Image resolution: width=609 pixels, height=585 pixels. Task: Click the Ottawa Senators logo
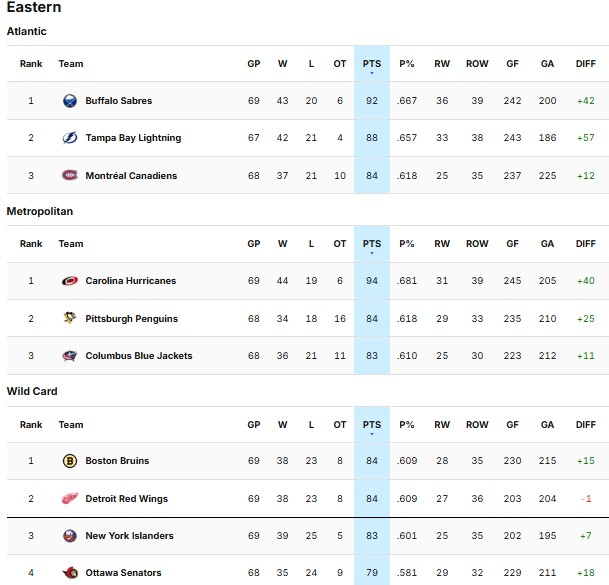coord(70,573)
